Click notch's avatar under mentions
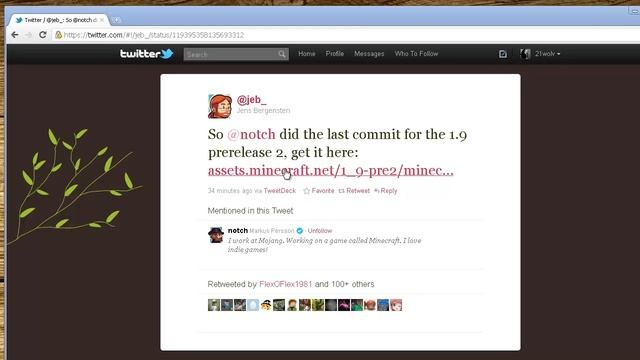The image size is (640, 360). click(216, 236)
